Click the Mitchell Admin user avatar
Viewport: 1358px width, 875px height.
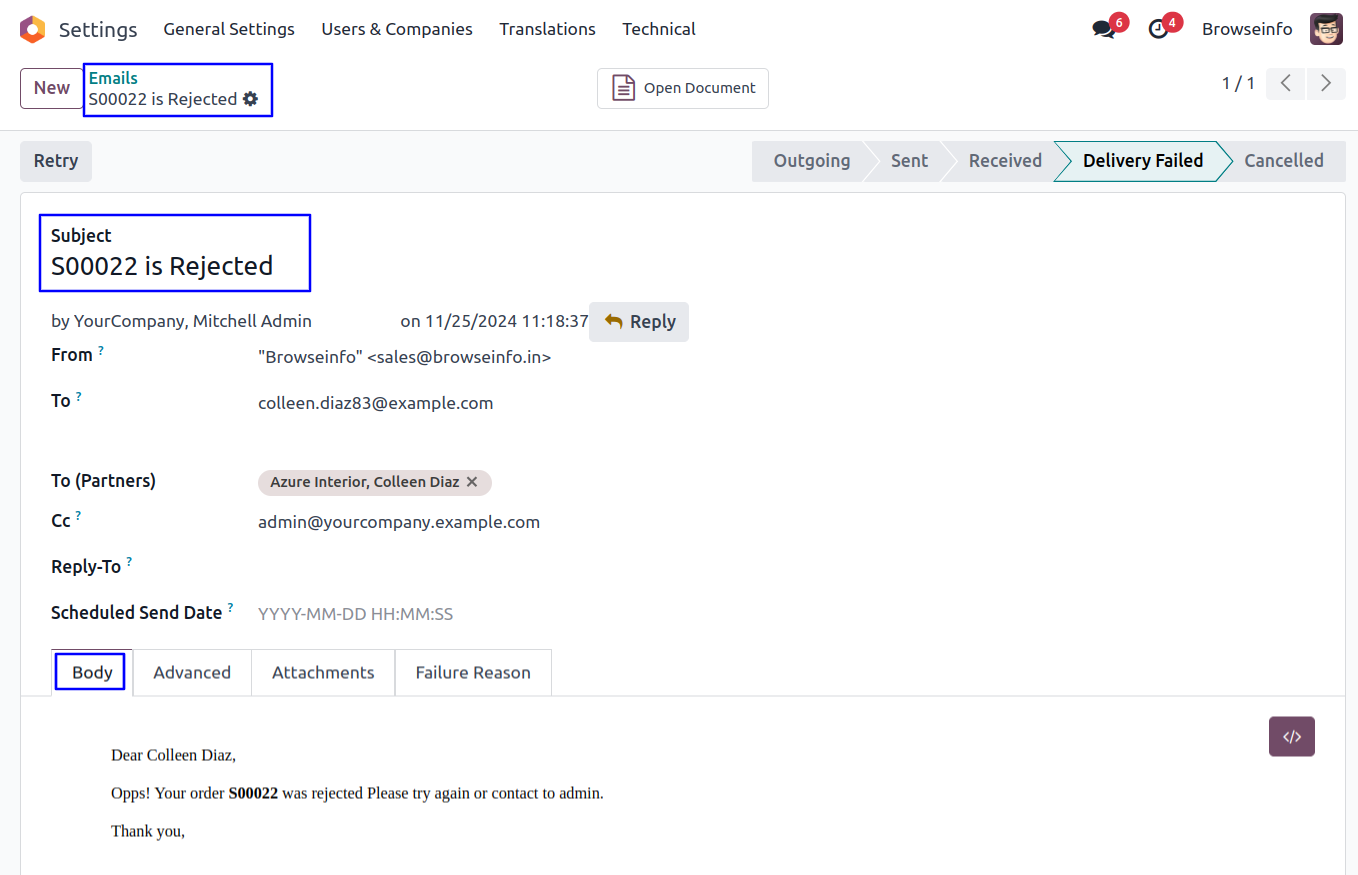click(1326, 29)
